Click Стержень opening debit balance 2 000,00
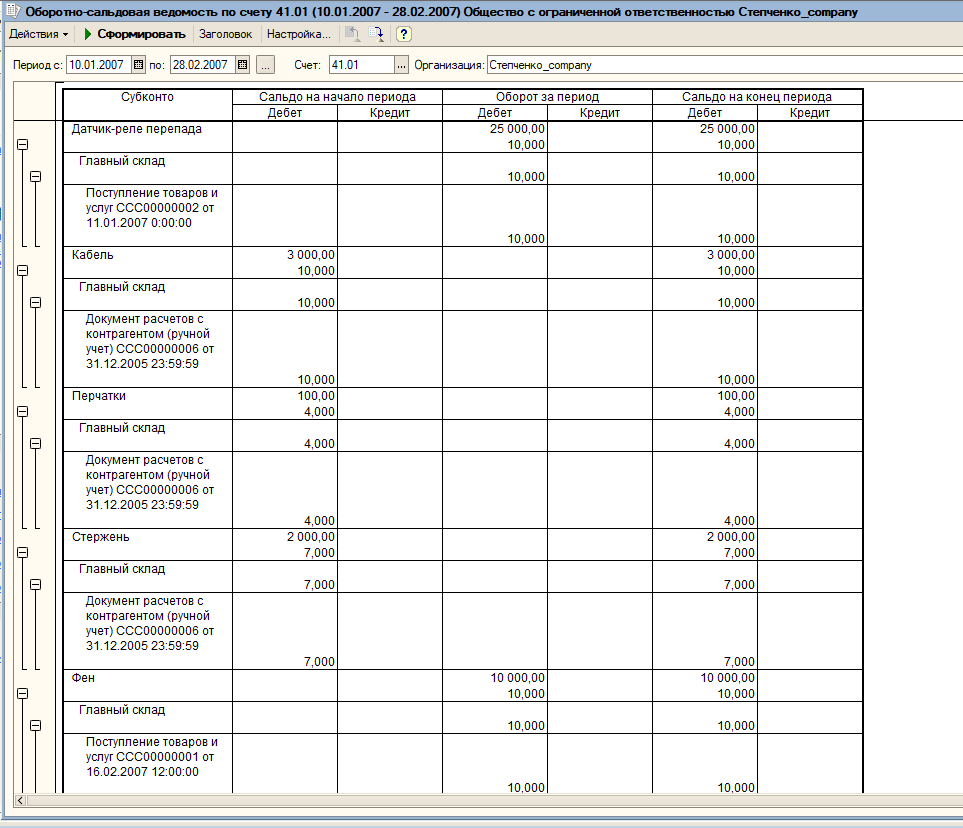 311,537
